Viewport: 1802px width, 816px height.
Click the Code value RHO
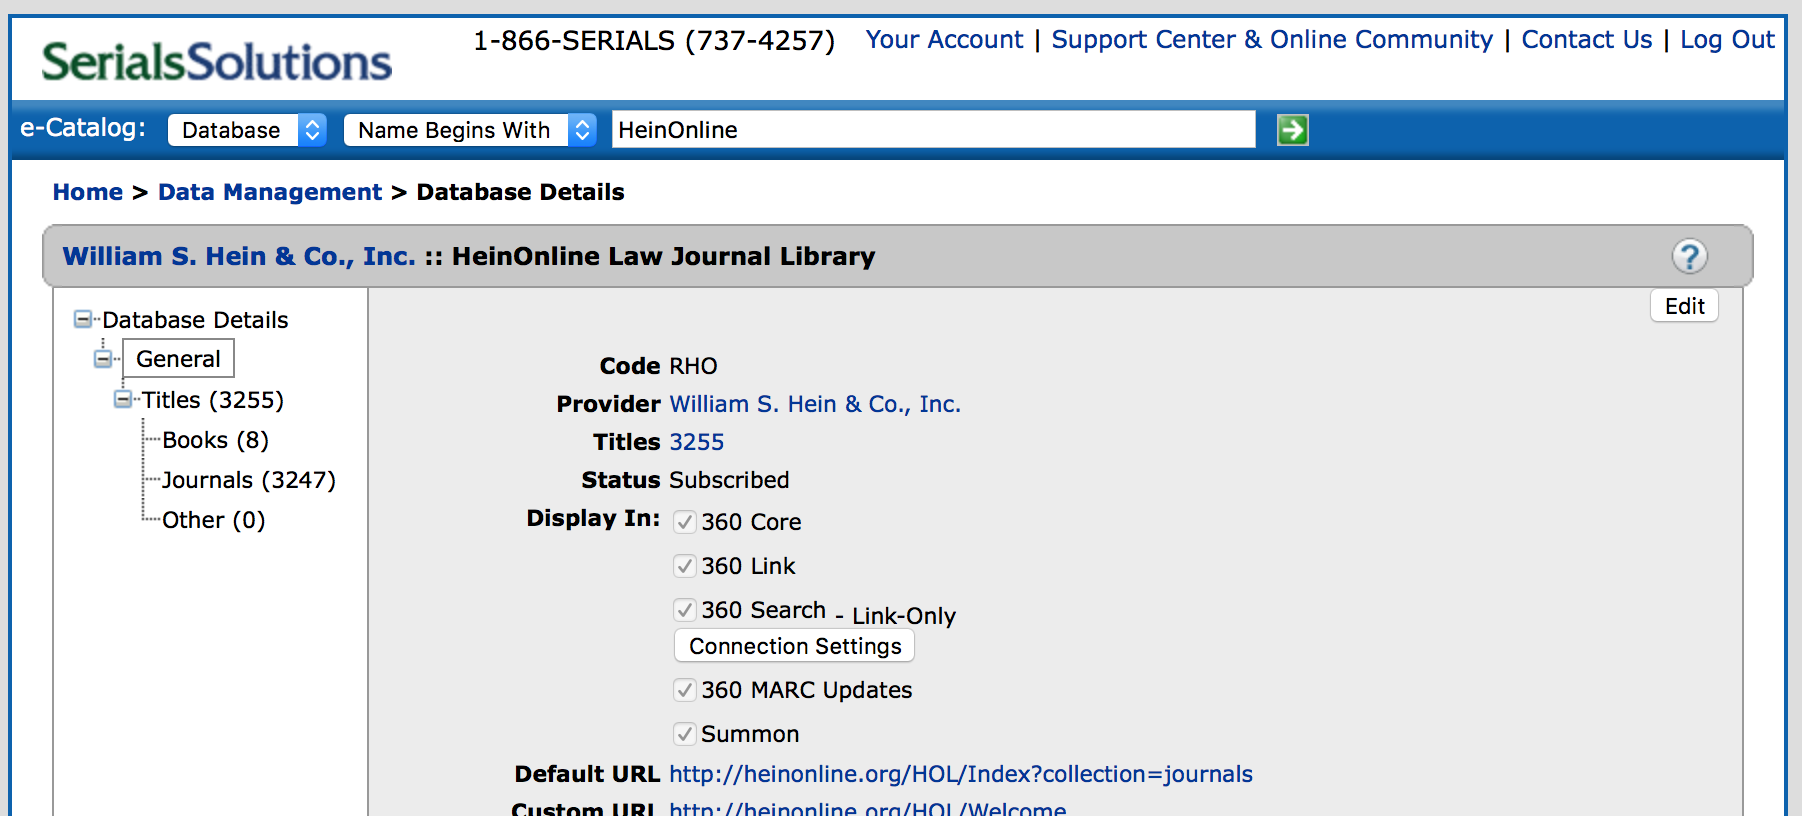[x=694, y=366]
